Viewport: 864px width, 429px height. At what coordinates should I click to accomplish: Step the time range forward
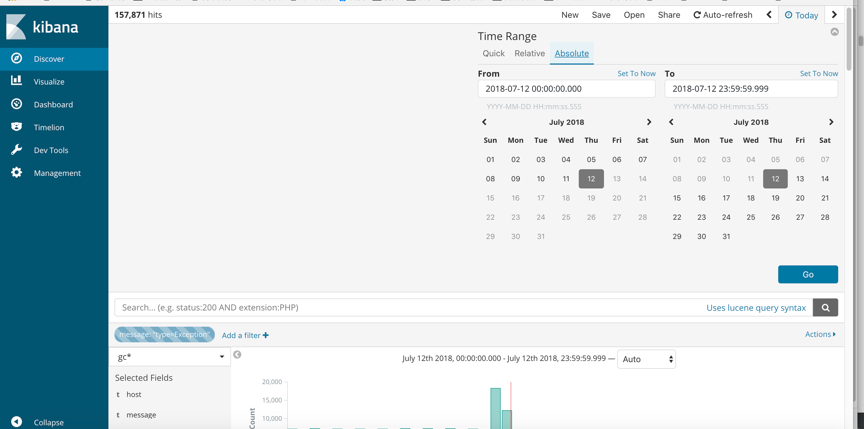click(834, 15)
